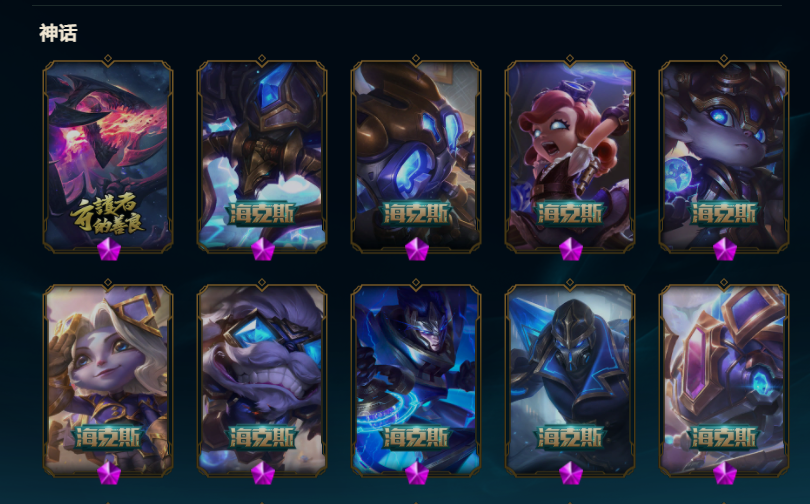Click purple gem under white-haired yordle card

(x=109, y=473)
